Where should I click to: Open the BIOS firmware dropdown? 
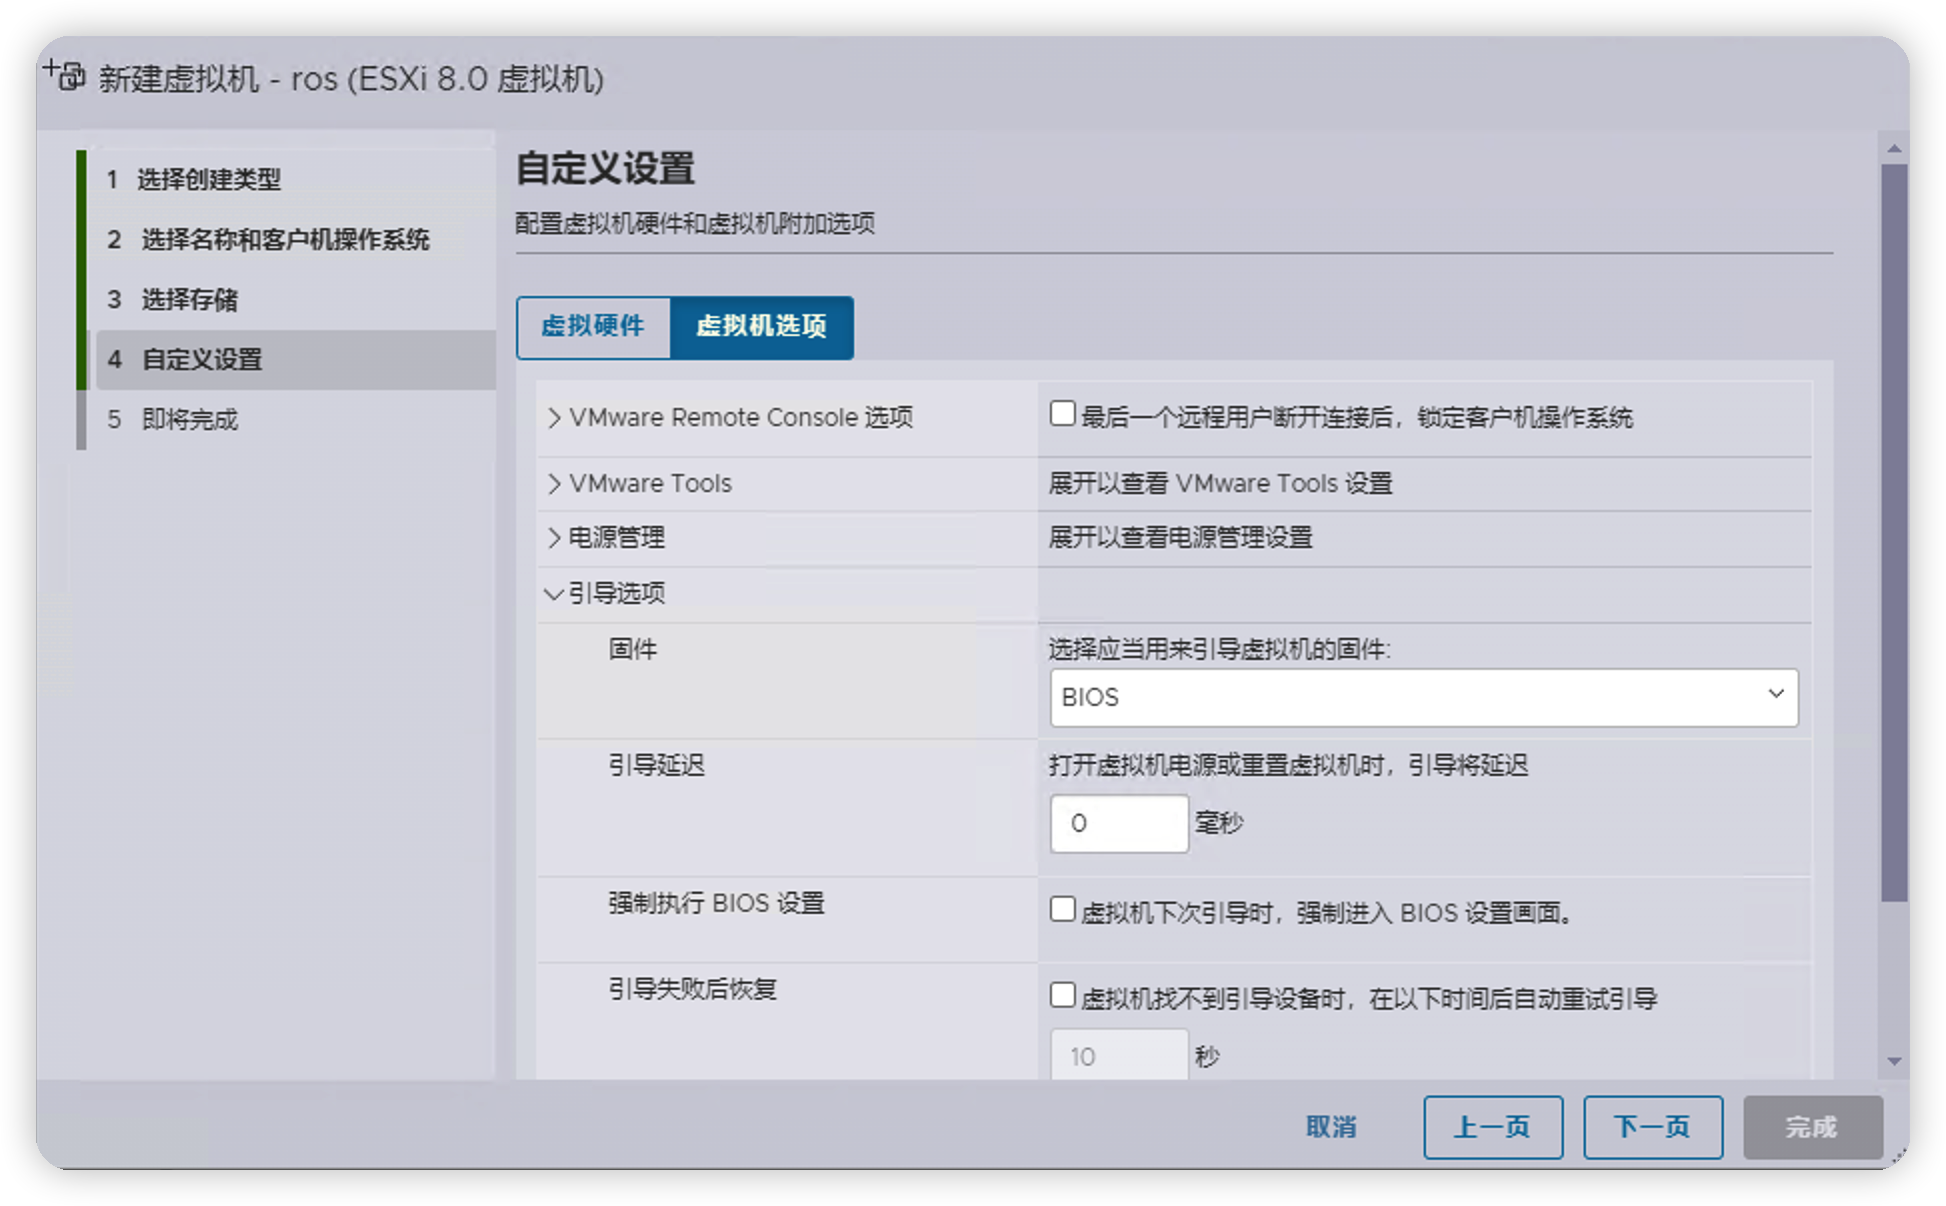pyautogui.click(x=1423, y=697)
